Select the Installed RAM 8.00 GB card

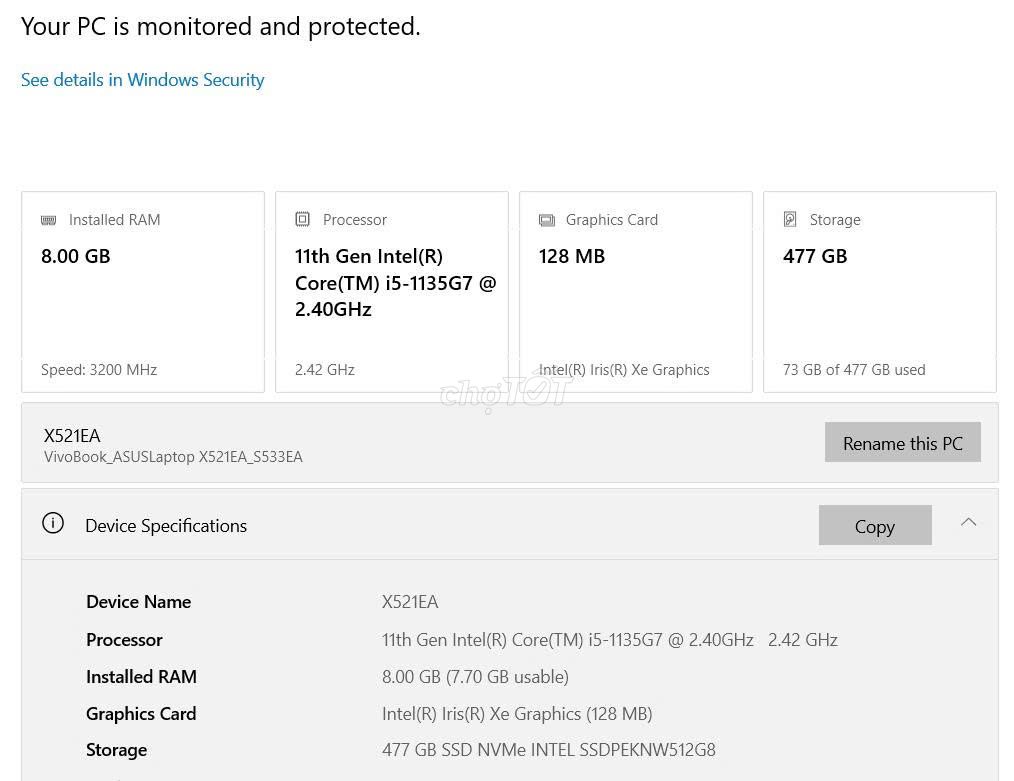pyautogui.click(x=143, y=292)
